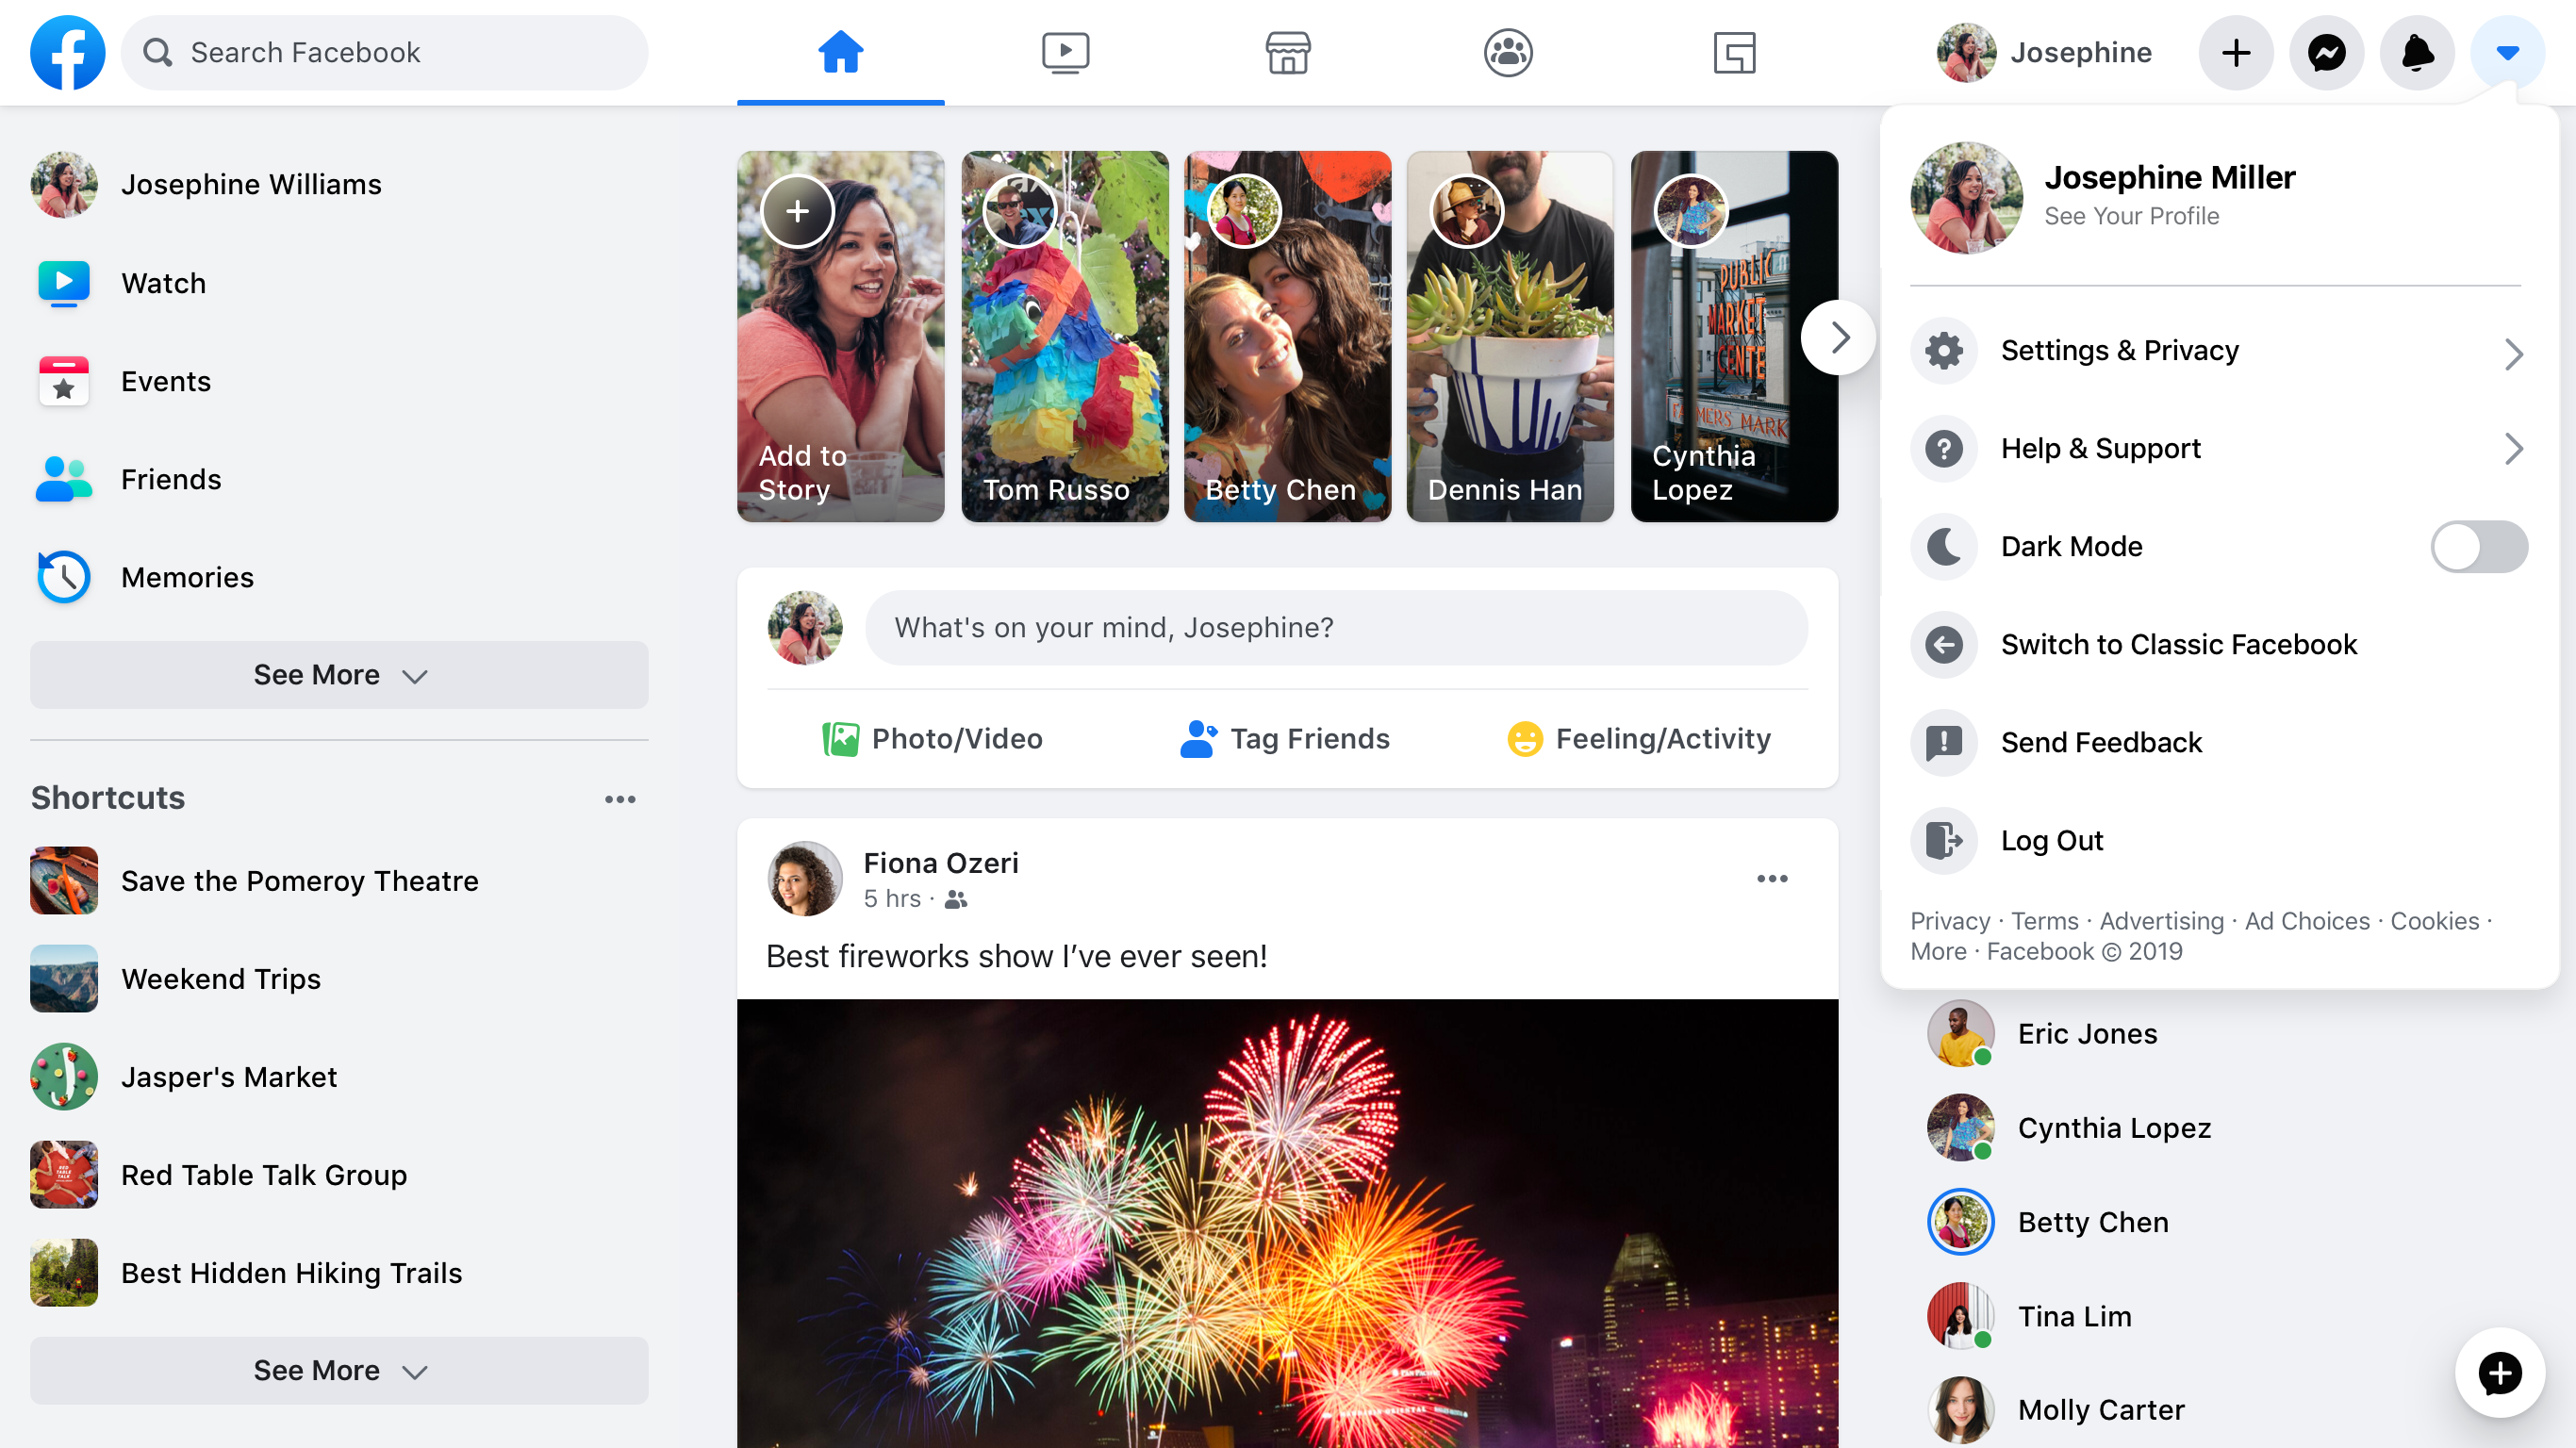
Task: Select Log Out menu option
Action: tap(2053, 840)
